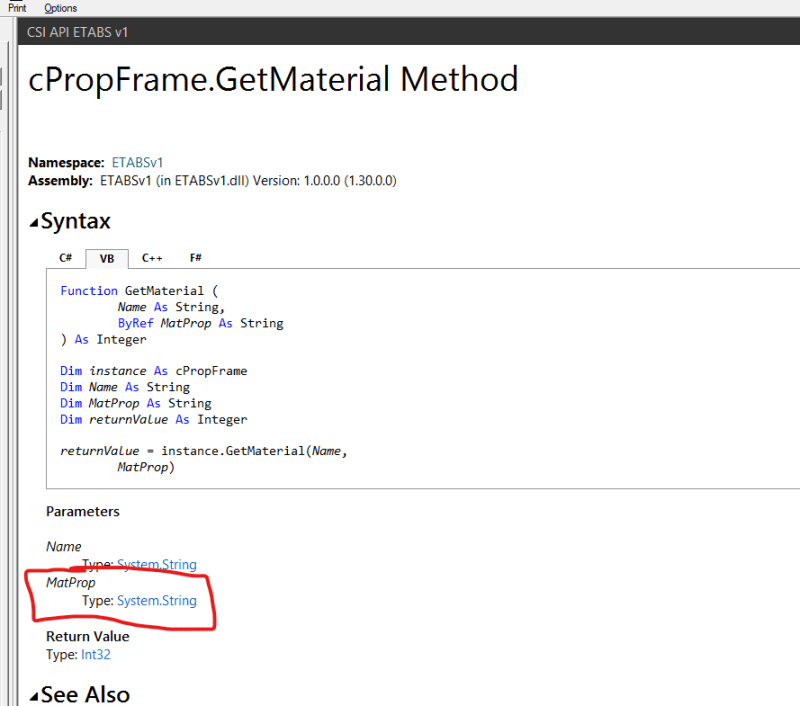
Task: Click the Namespace: label
Action: [x=66, y=162]
